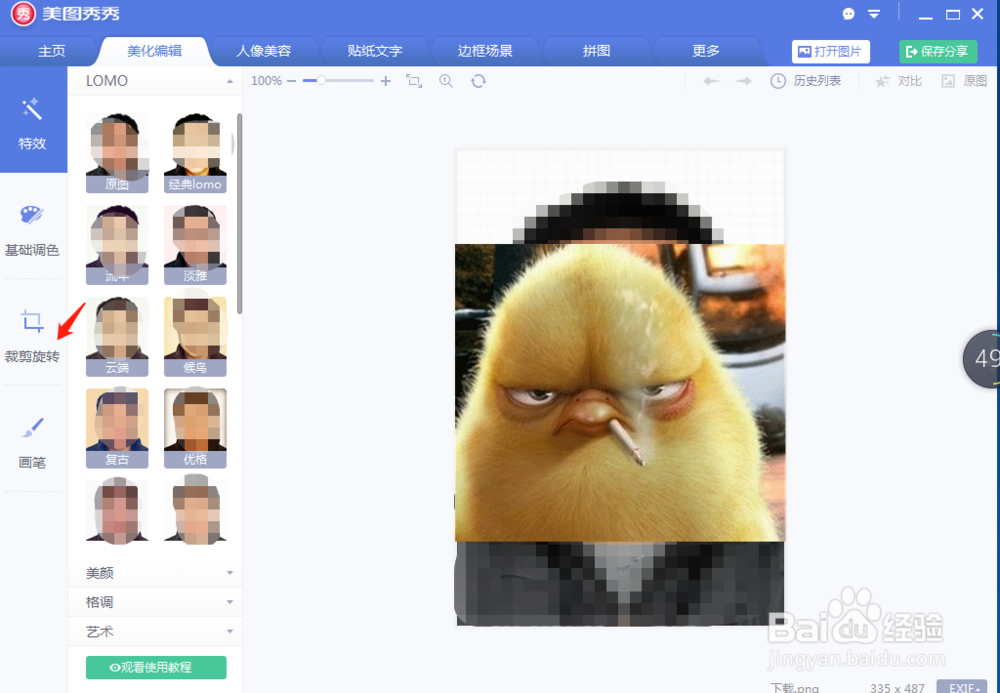
Task: Click the chat feedback bubble icon
Action: tap(848, 14)
